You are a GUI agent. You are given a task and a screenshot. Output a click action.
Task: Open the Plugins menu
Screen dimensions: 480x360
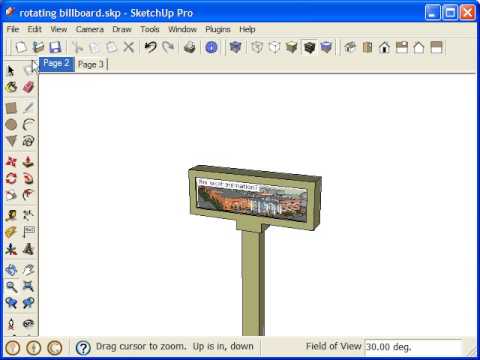(218, 29)
